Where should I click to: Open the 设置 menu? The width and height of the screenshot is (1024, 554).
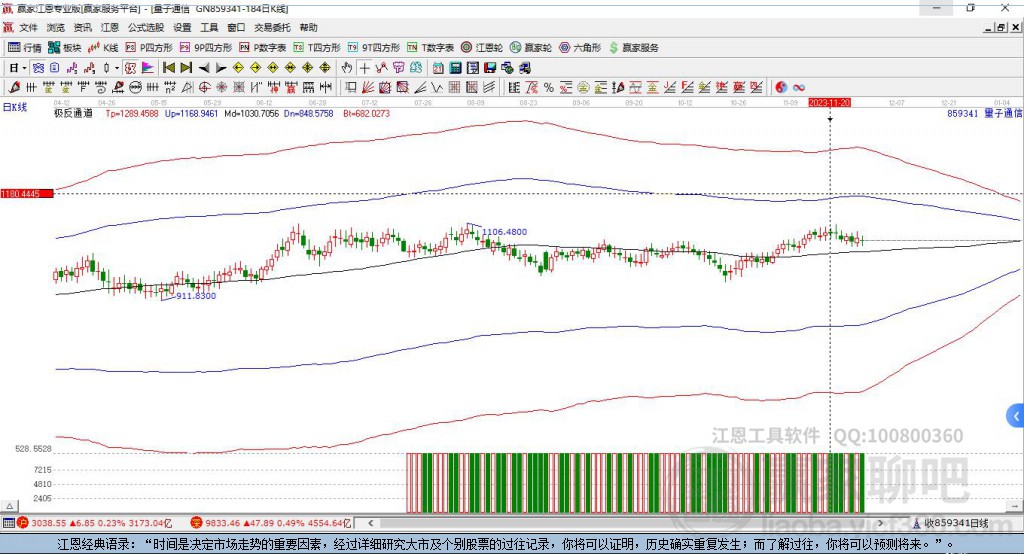coord(182,27)
